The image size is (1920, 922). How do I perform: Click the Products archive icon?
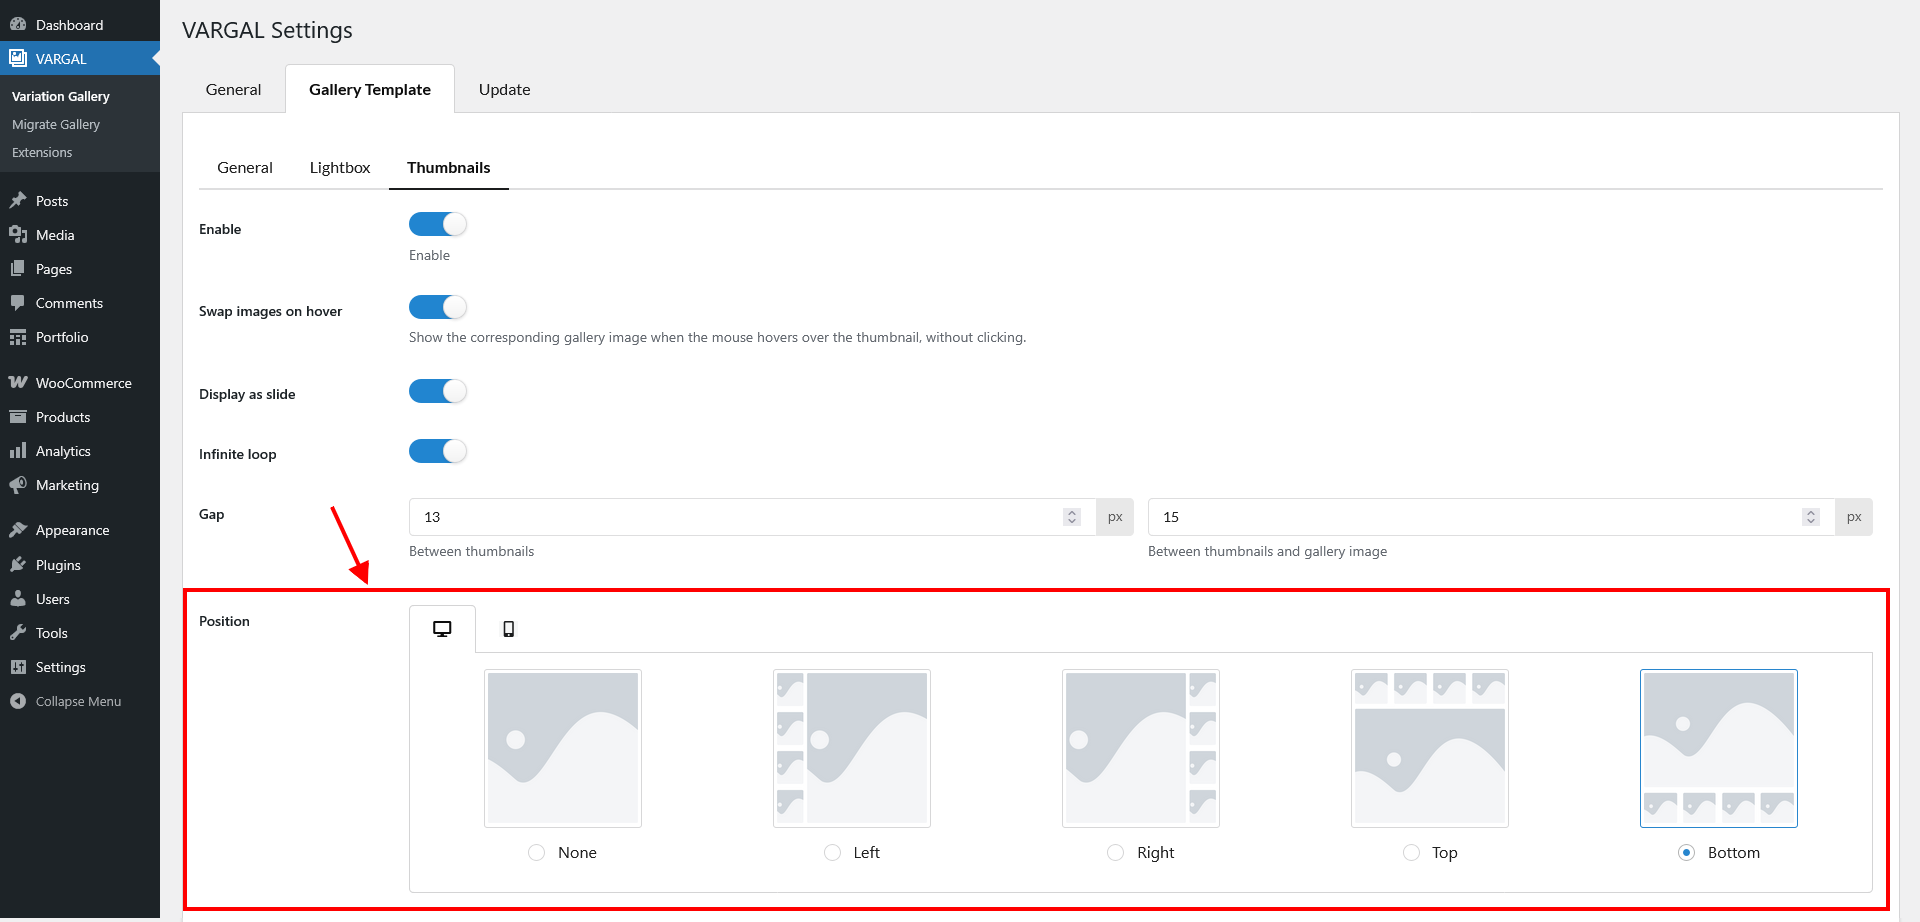18,416
